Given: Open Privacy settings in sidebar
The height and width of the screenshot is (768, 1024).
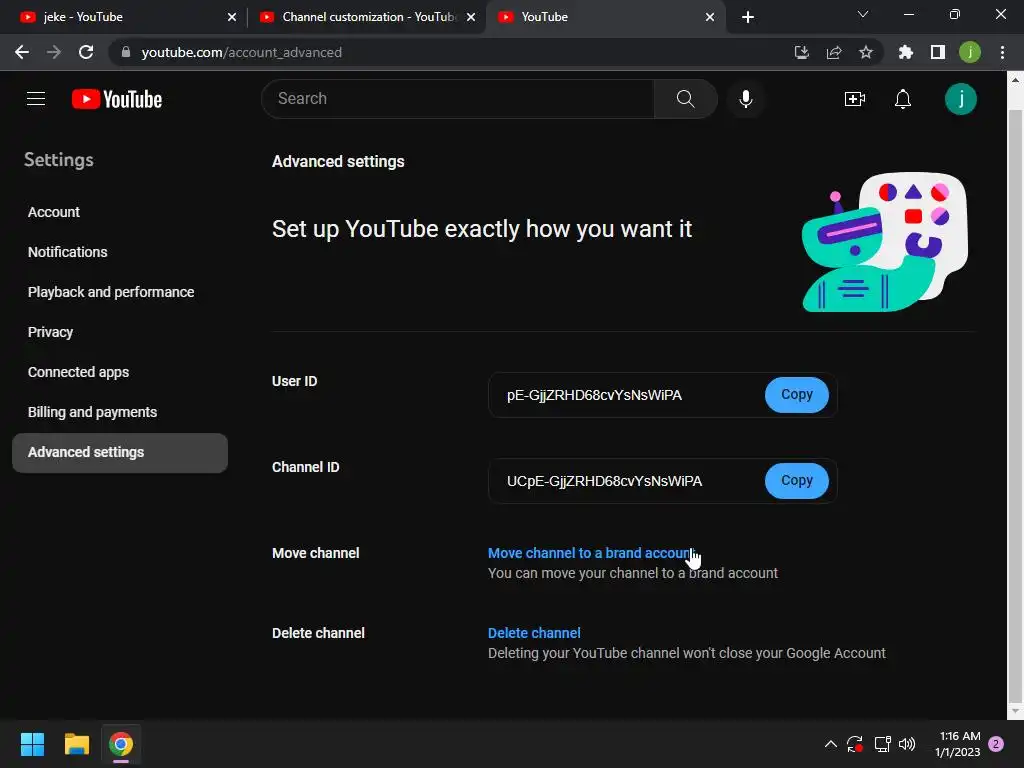Looking at the screenshot, I should pyautogui.click(x=50, y=332).
